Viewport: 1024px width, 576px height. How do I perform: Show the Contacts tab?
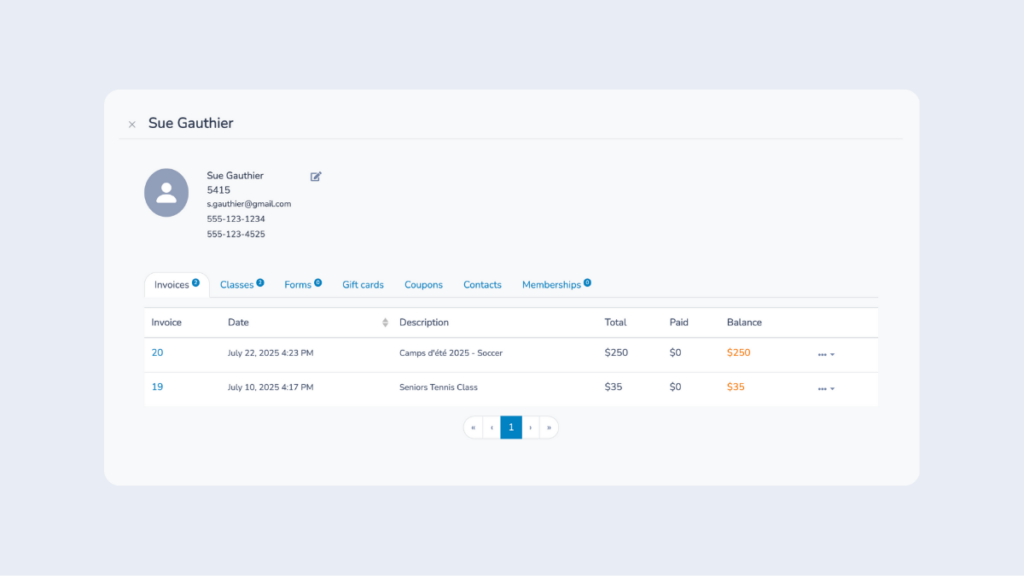[x=482, y=285]
